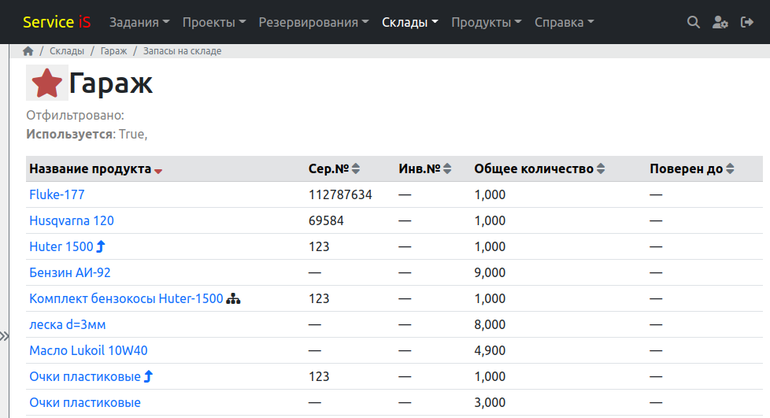Open the Масло Lukoil 10W40 link

pyautogui.click(x=88, y=351)
